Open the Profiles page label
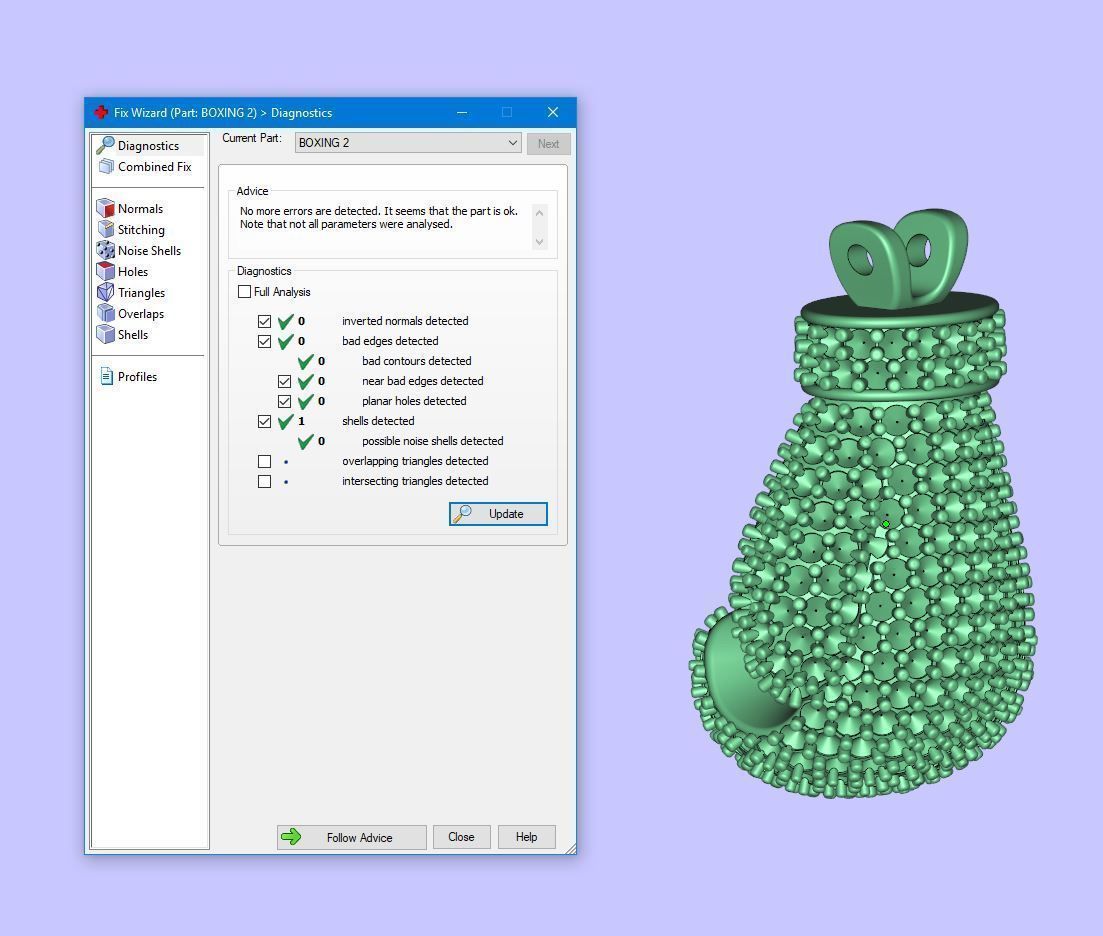 [x=137, y=377]
